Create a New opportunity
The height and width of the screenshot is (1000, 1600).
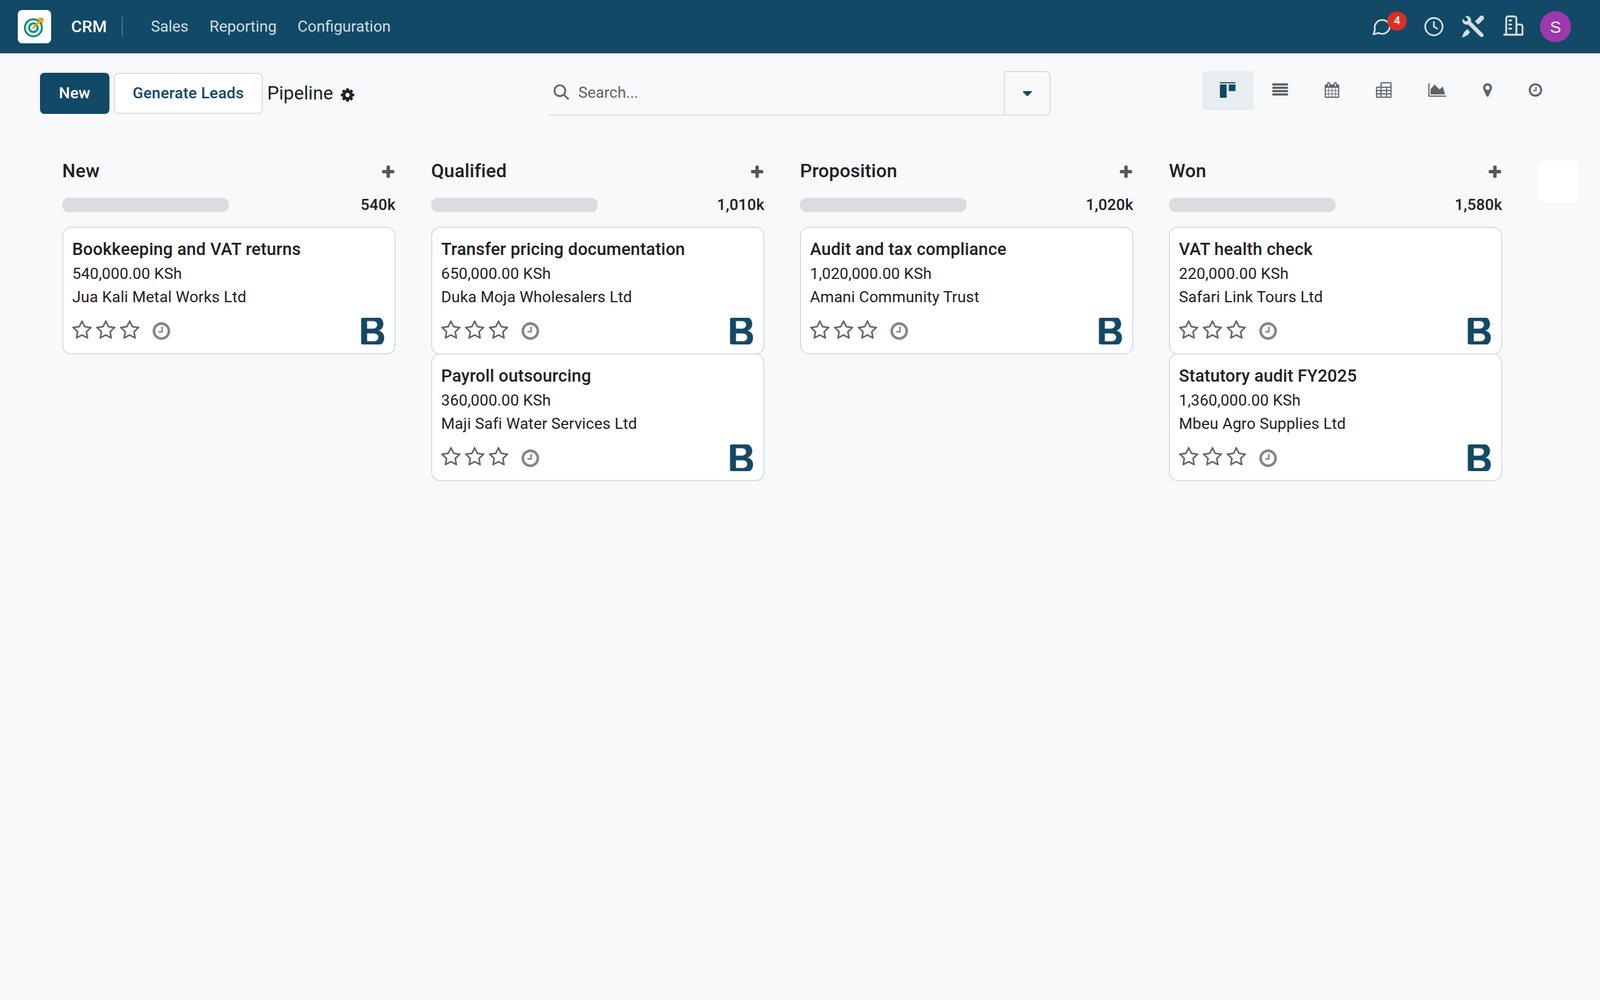point(74,93)
